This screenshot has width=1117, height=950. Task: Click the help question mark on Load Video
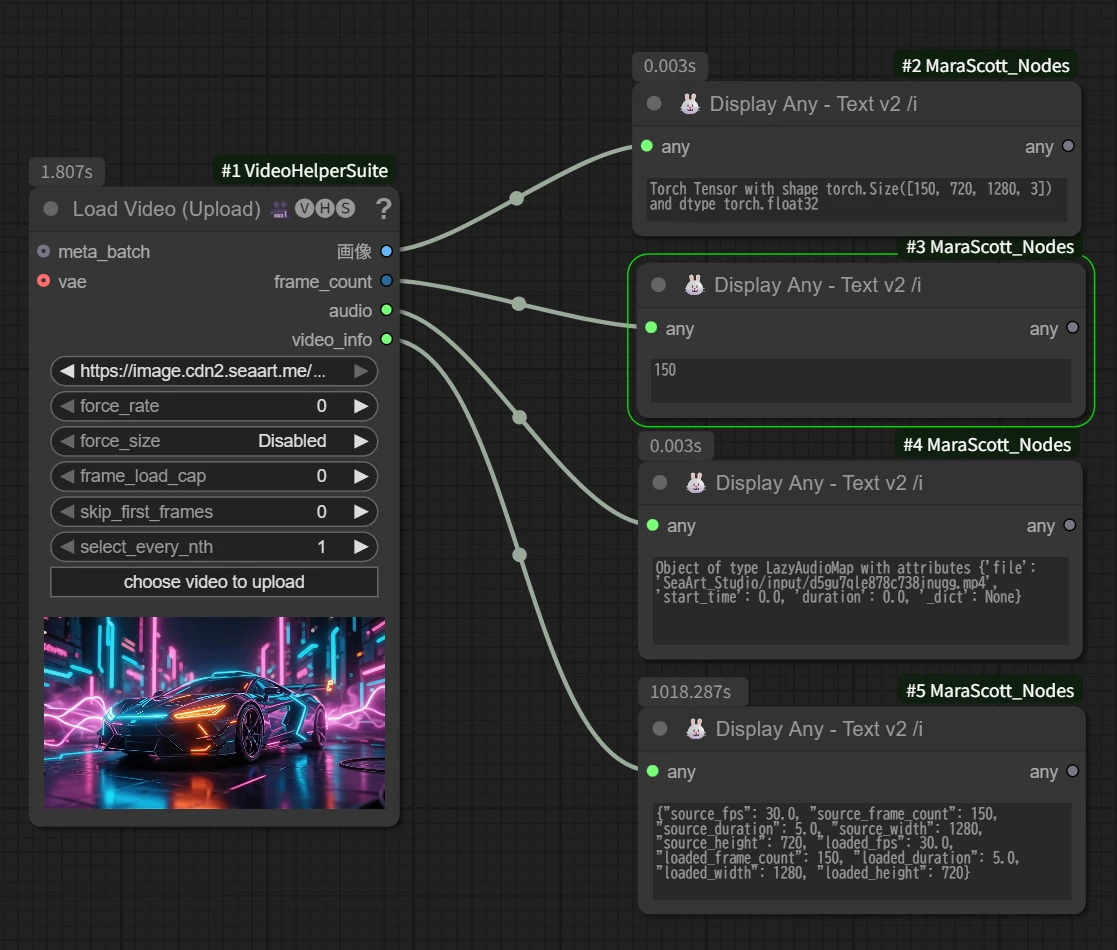tap(383, 209)
